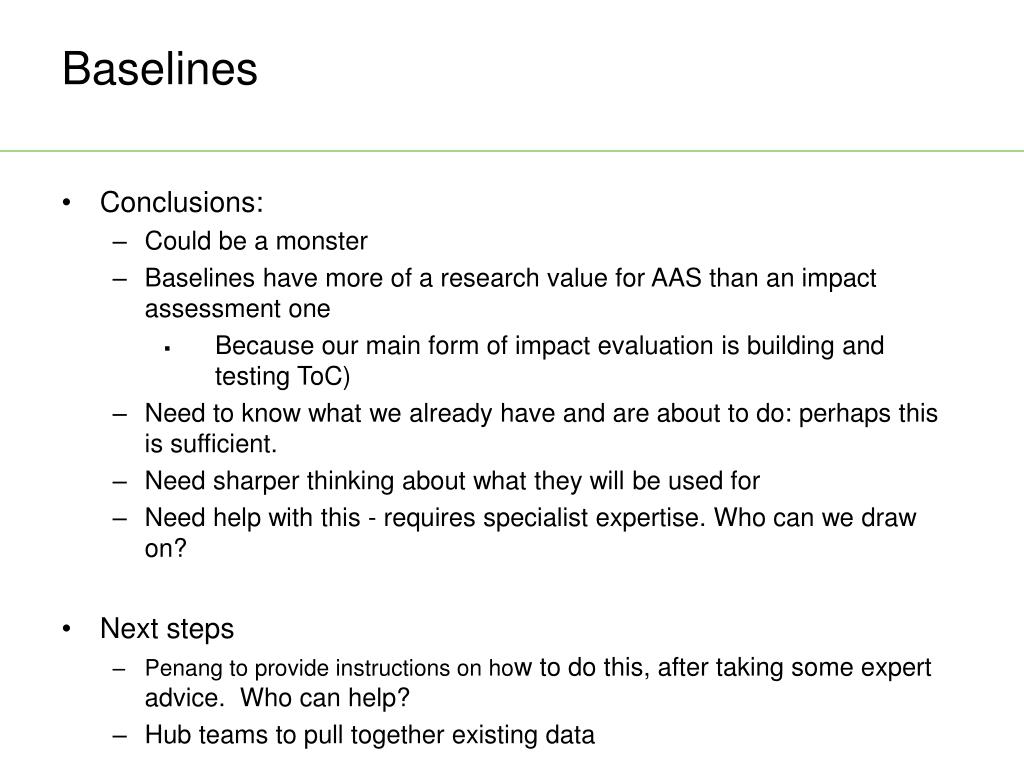Click the line 'Need to know what we already have'
1024x768 pixels.
tap(541, 413)
